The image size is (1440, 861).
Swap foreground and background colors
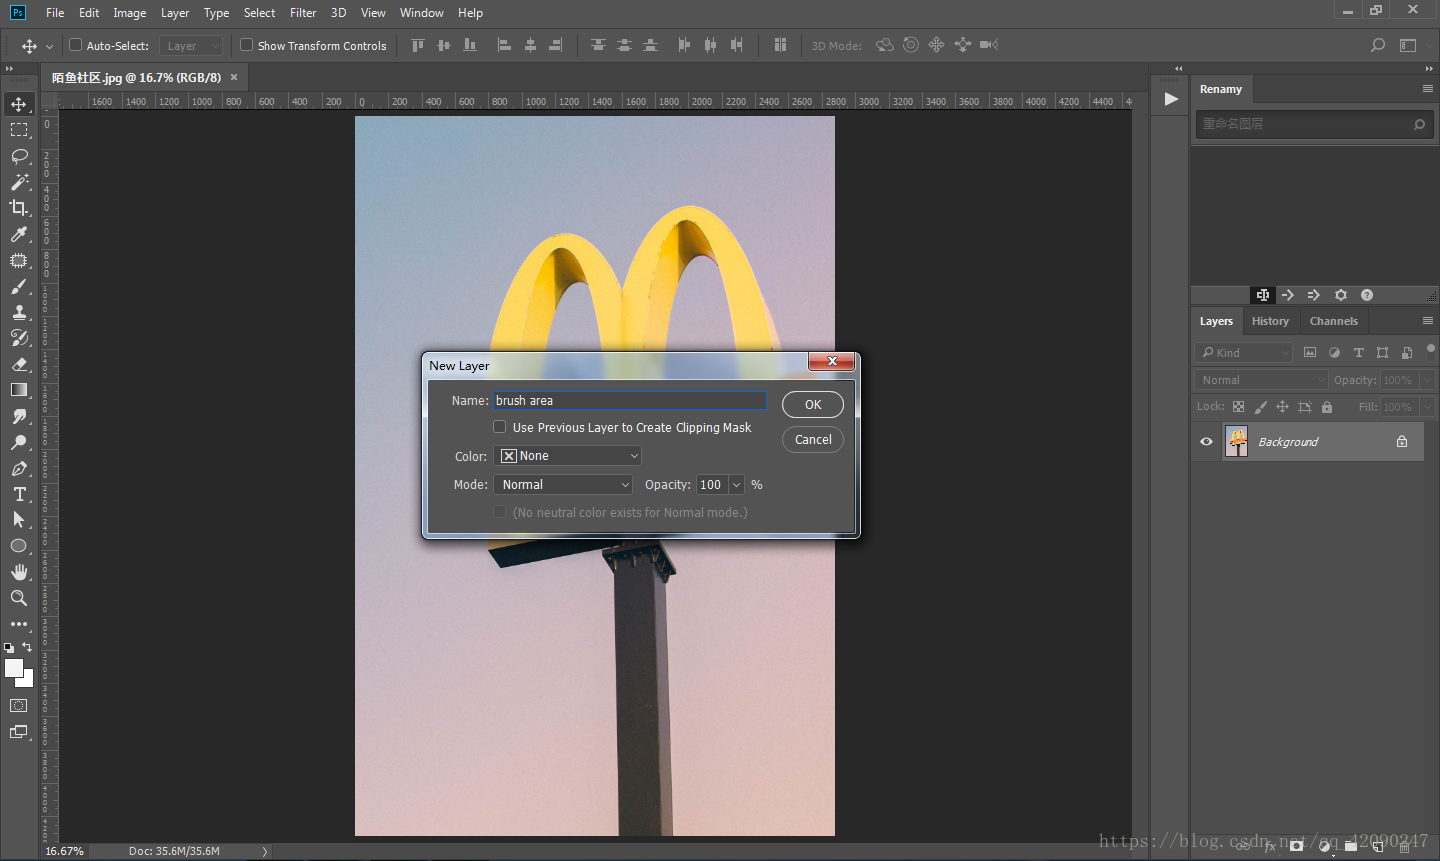(x=27, y=647)
